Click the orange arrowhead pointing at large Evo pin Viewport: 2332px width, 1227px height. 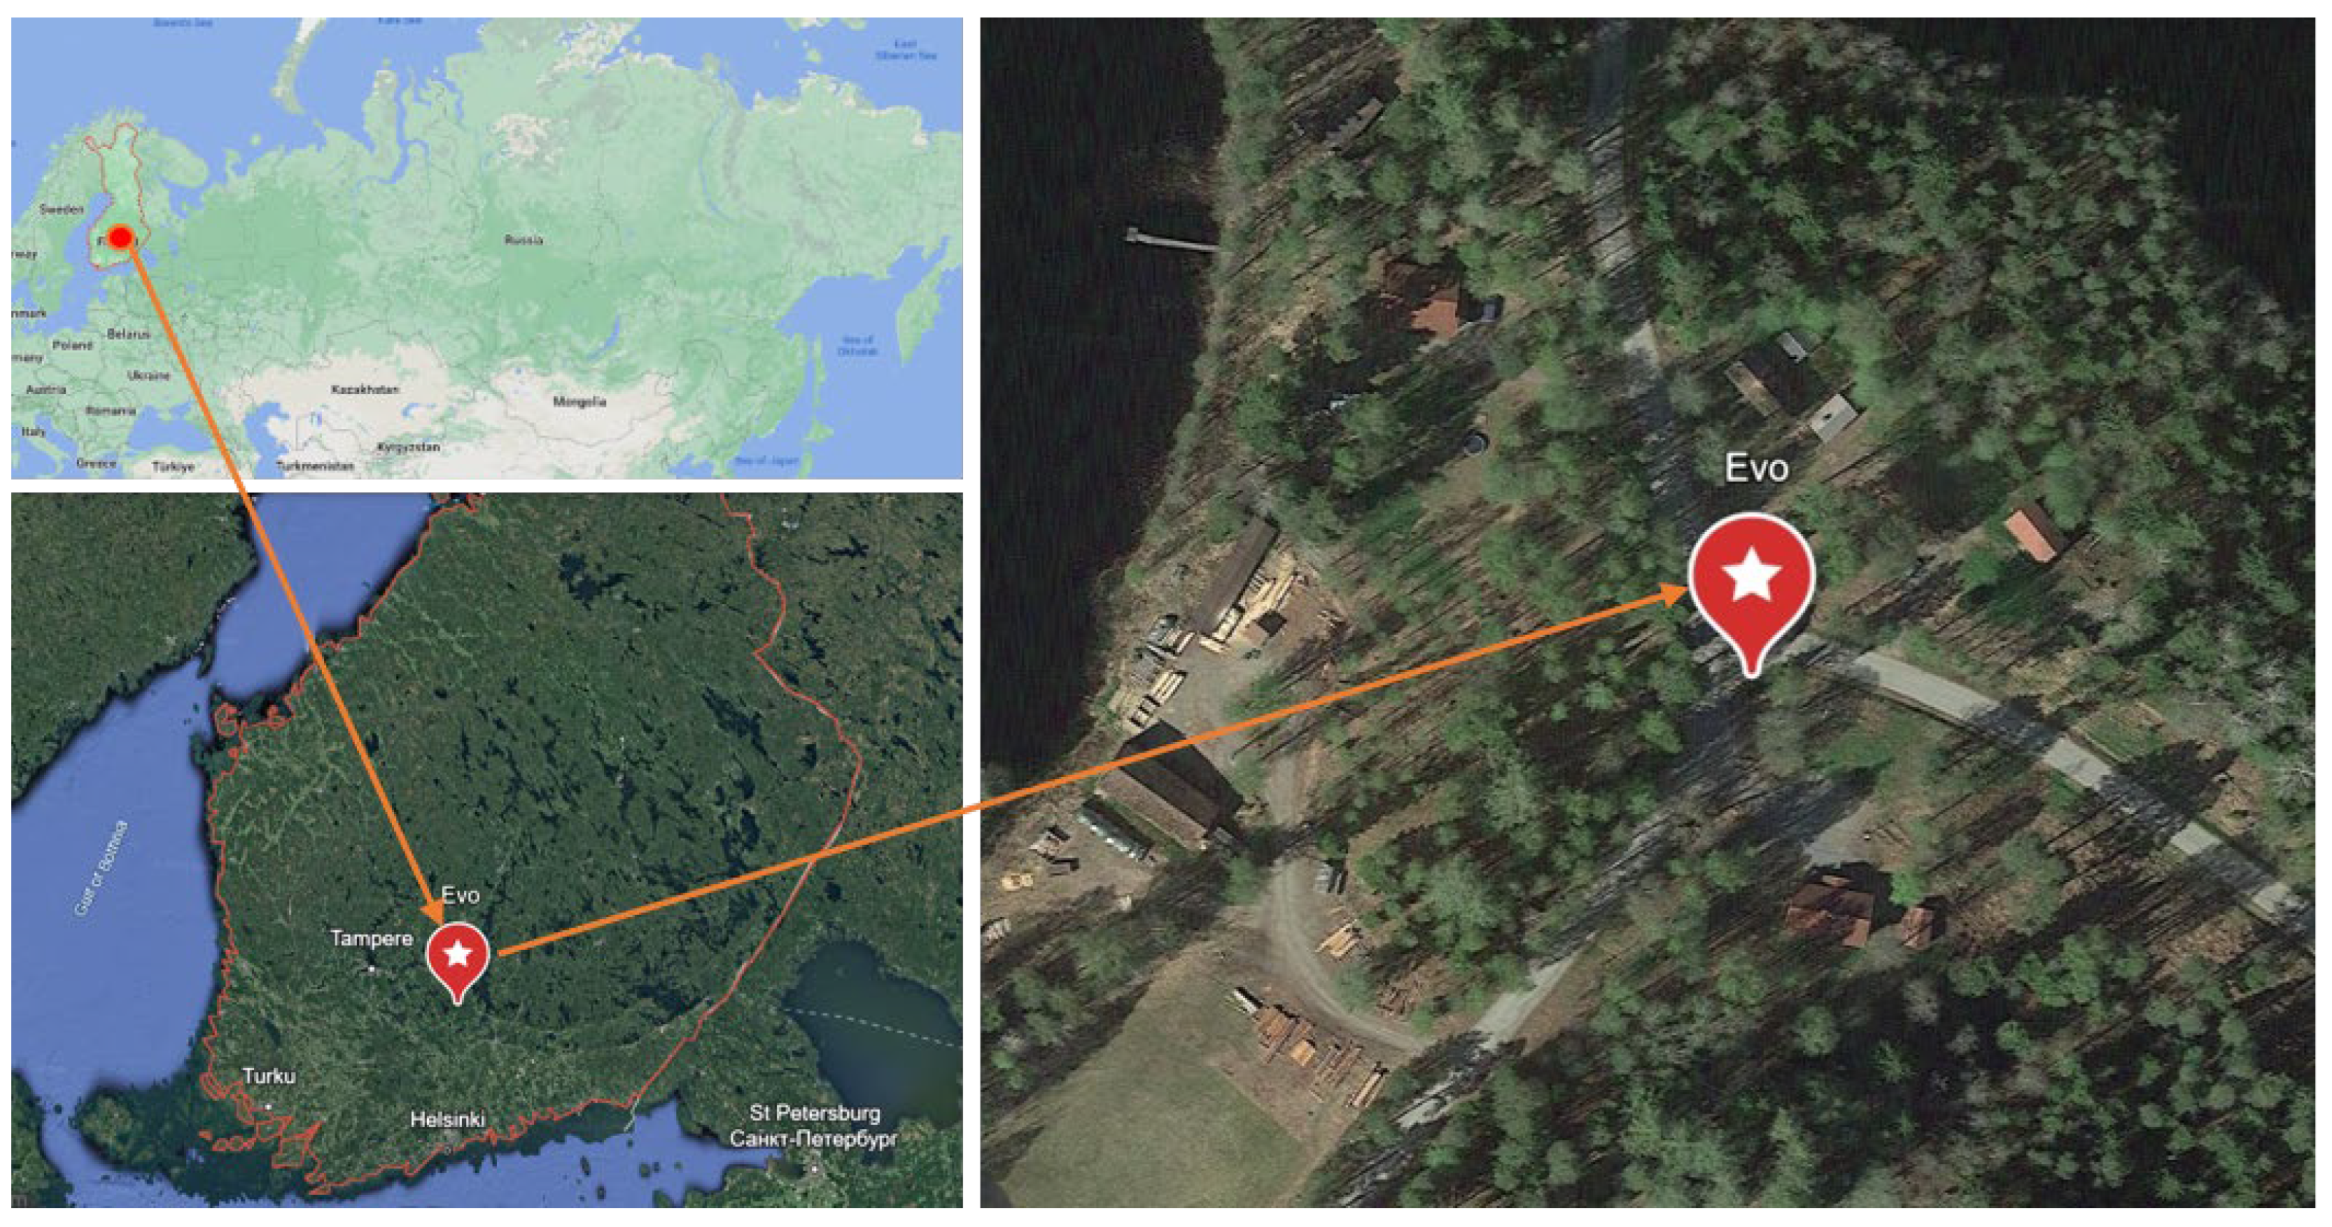pos(1675,594)
